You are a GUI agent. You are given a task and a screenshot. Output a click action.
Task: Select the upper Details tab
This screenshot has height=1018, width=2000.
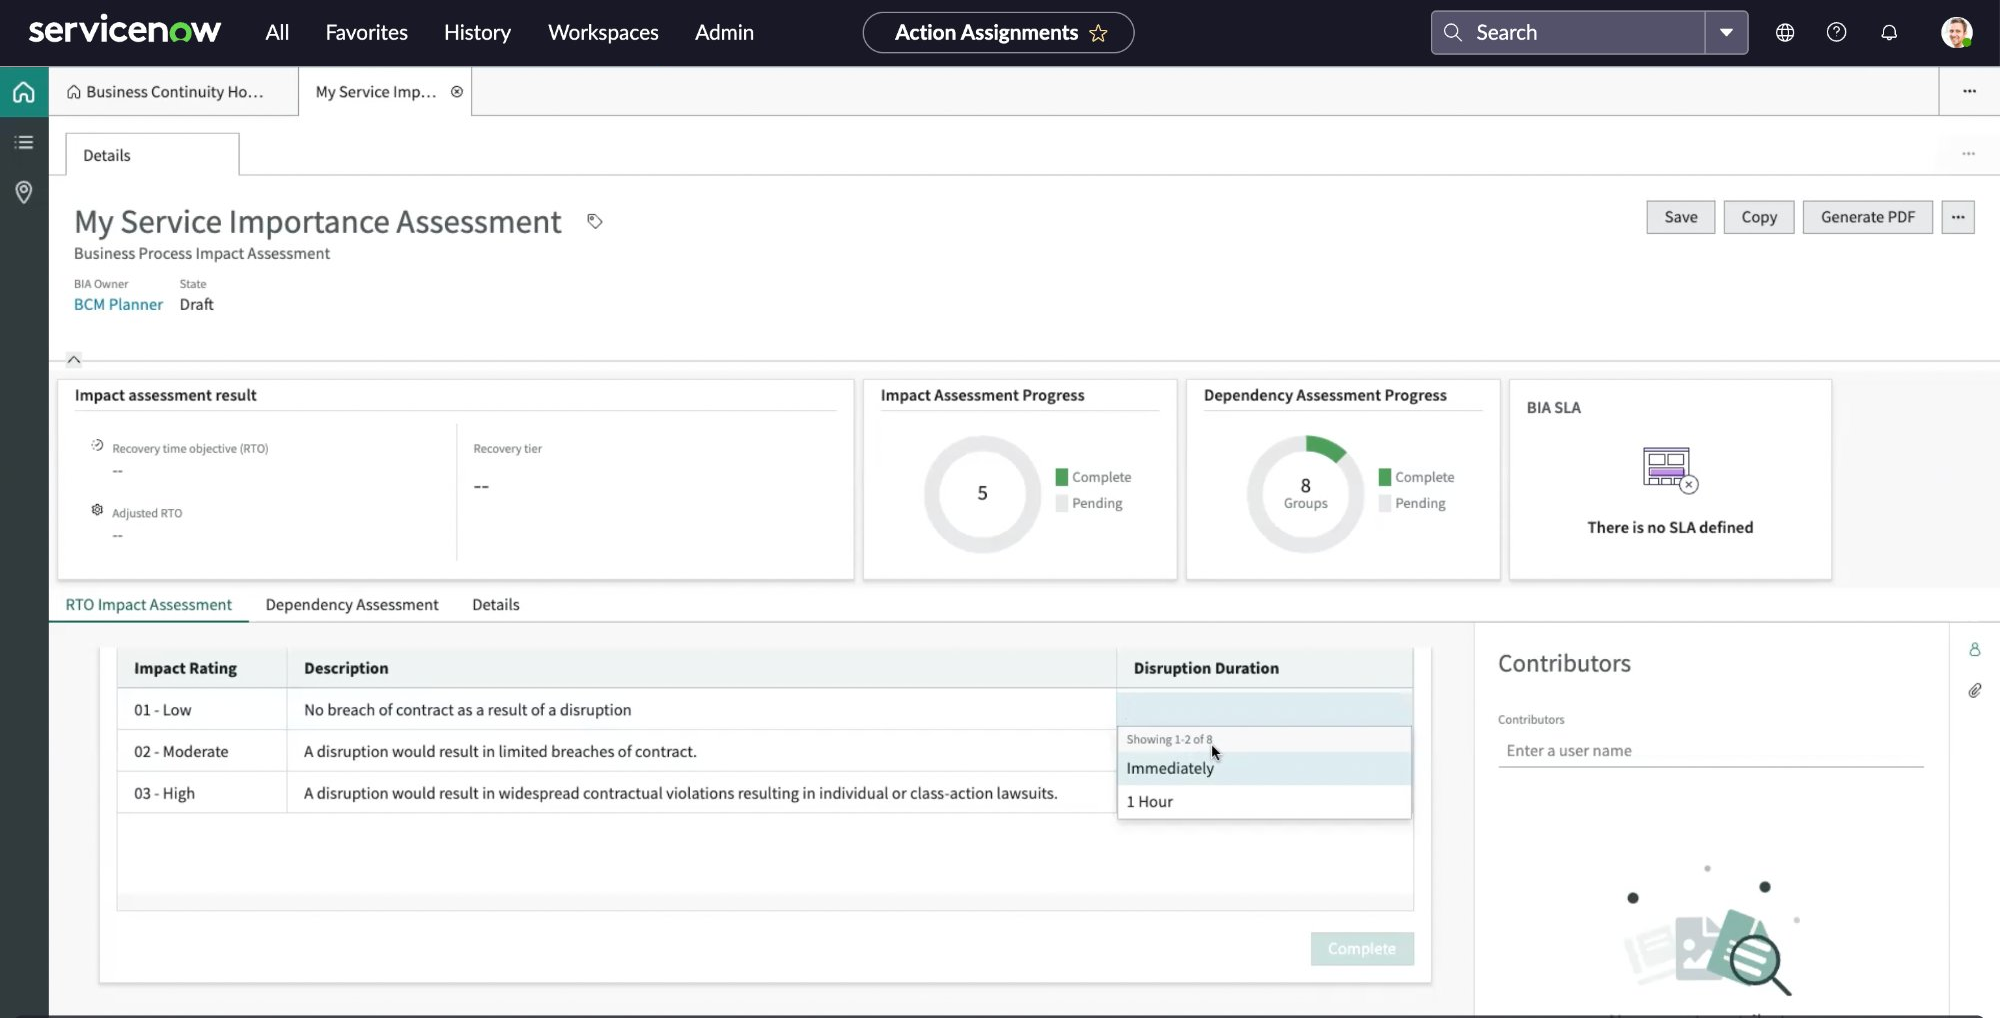pyautogui.click(x=152, y=155)
